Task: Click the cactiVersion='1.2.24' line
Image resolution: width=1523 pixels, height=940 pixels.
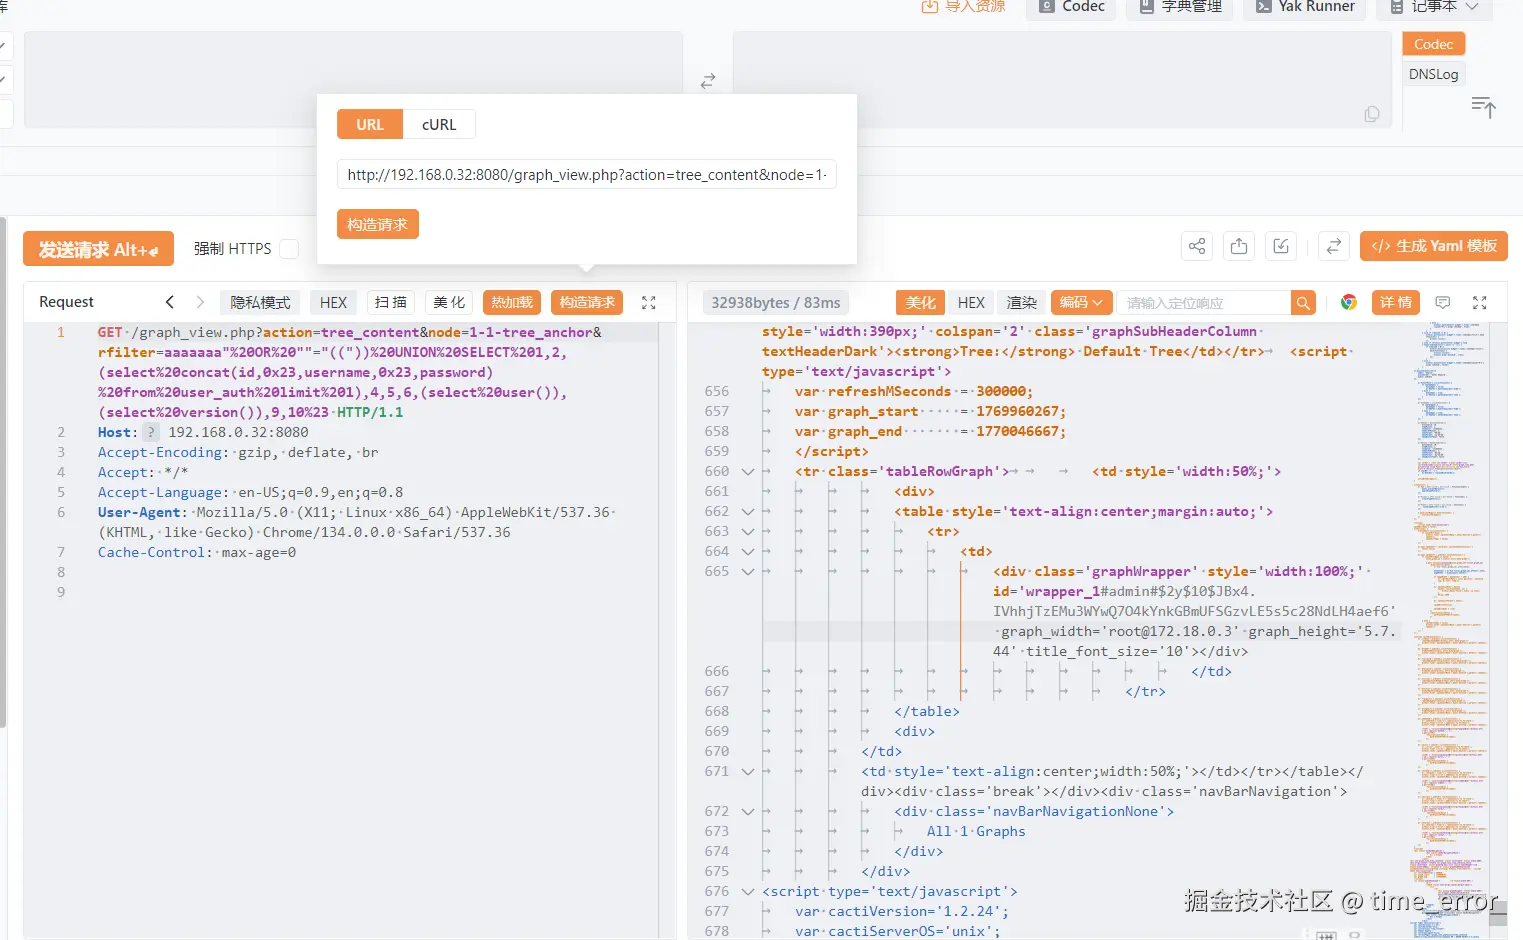Action: 901,911
